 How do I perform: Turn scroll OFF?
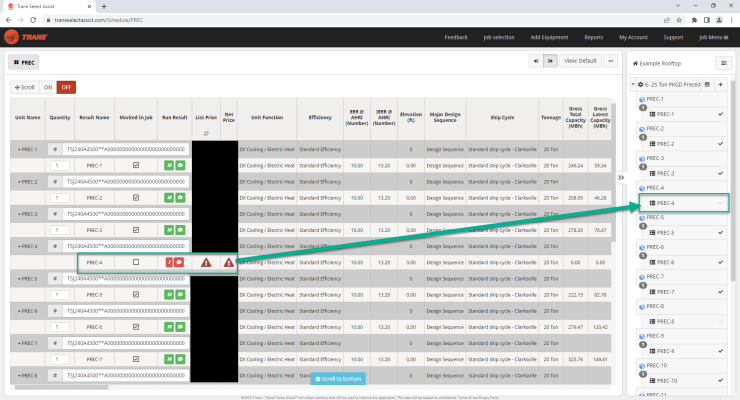pos(66,87)
